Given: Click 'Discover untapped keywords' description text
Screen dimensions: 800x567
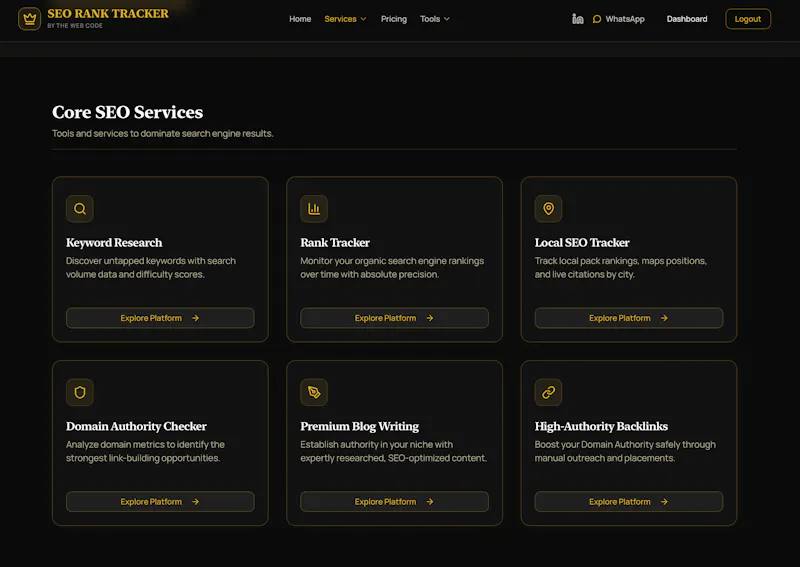Looking at the screenshot, I should pos(151,267).
